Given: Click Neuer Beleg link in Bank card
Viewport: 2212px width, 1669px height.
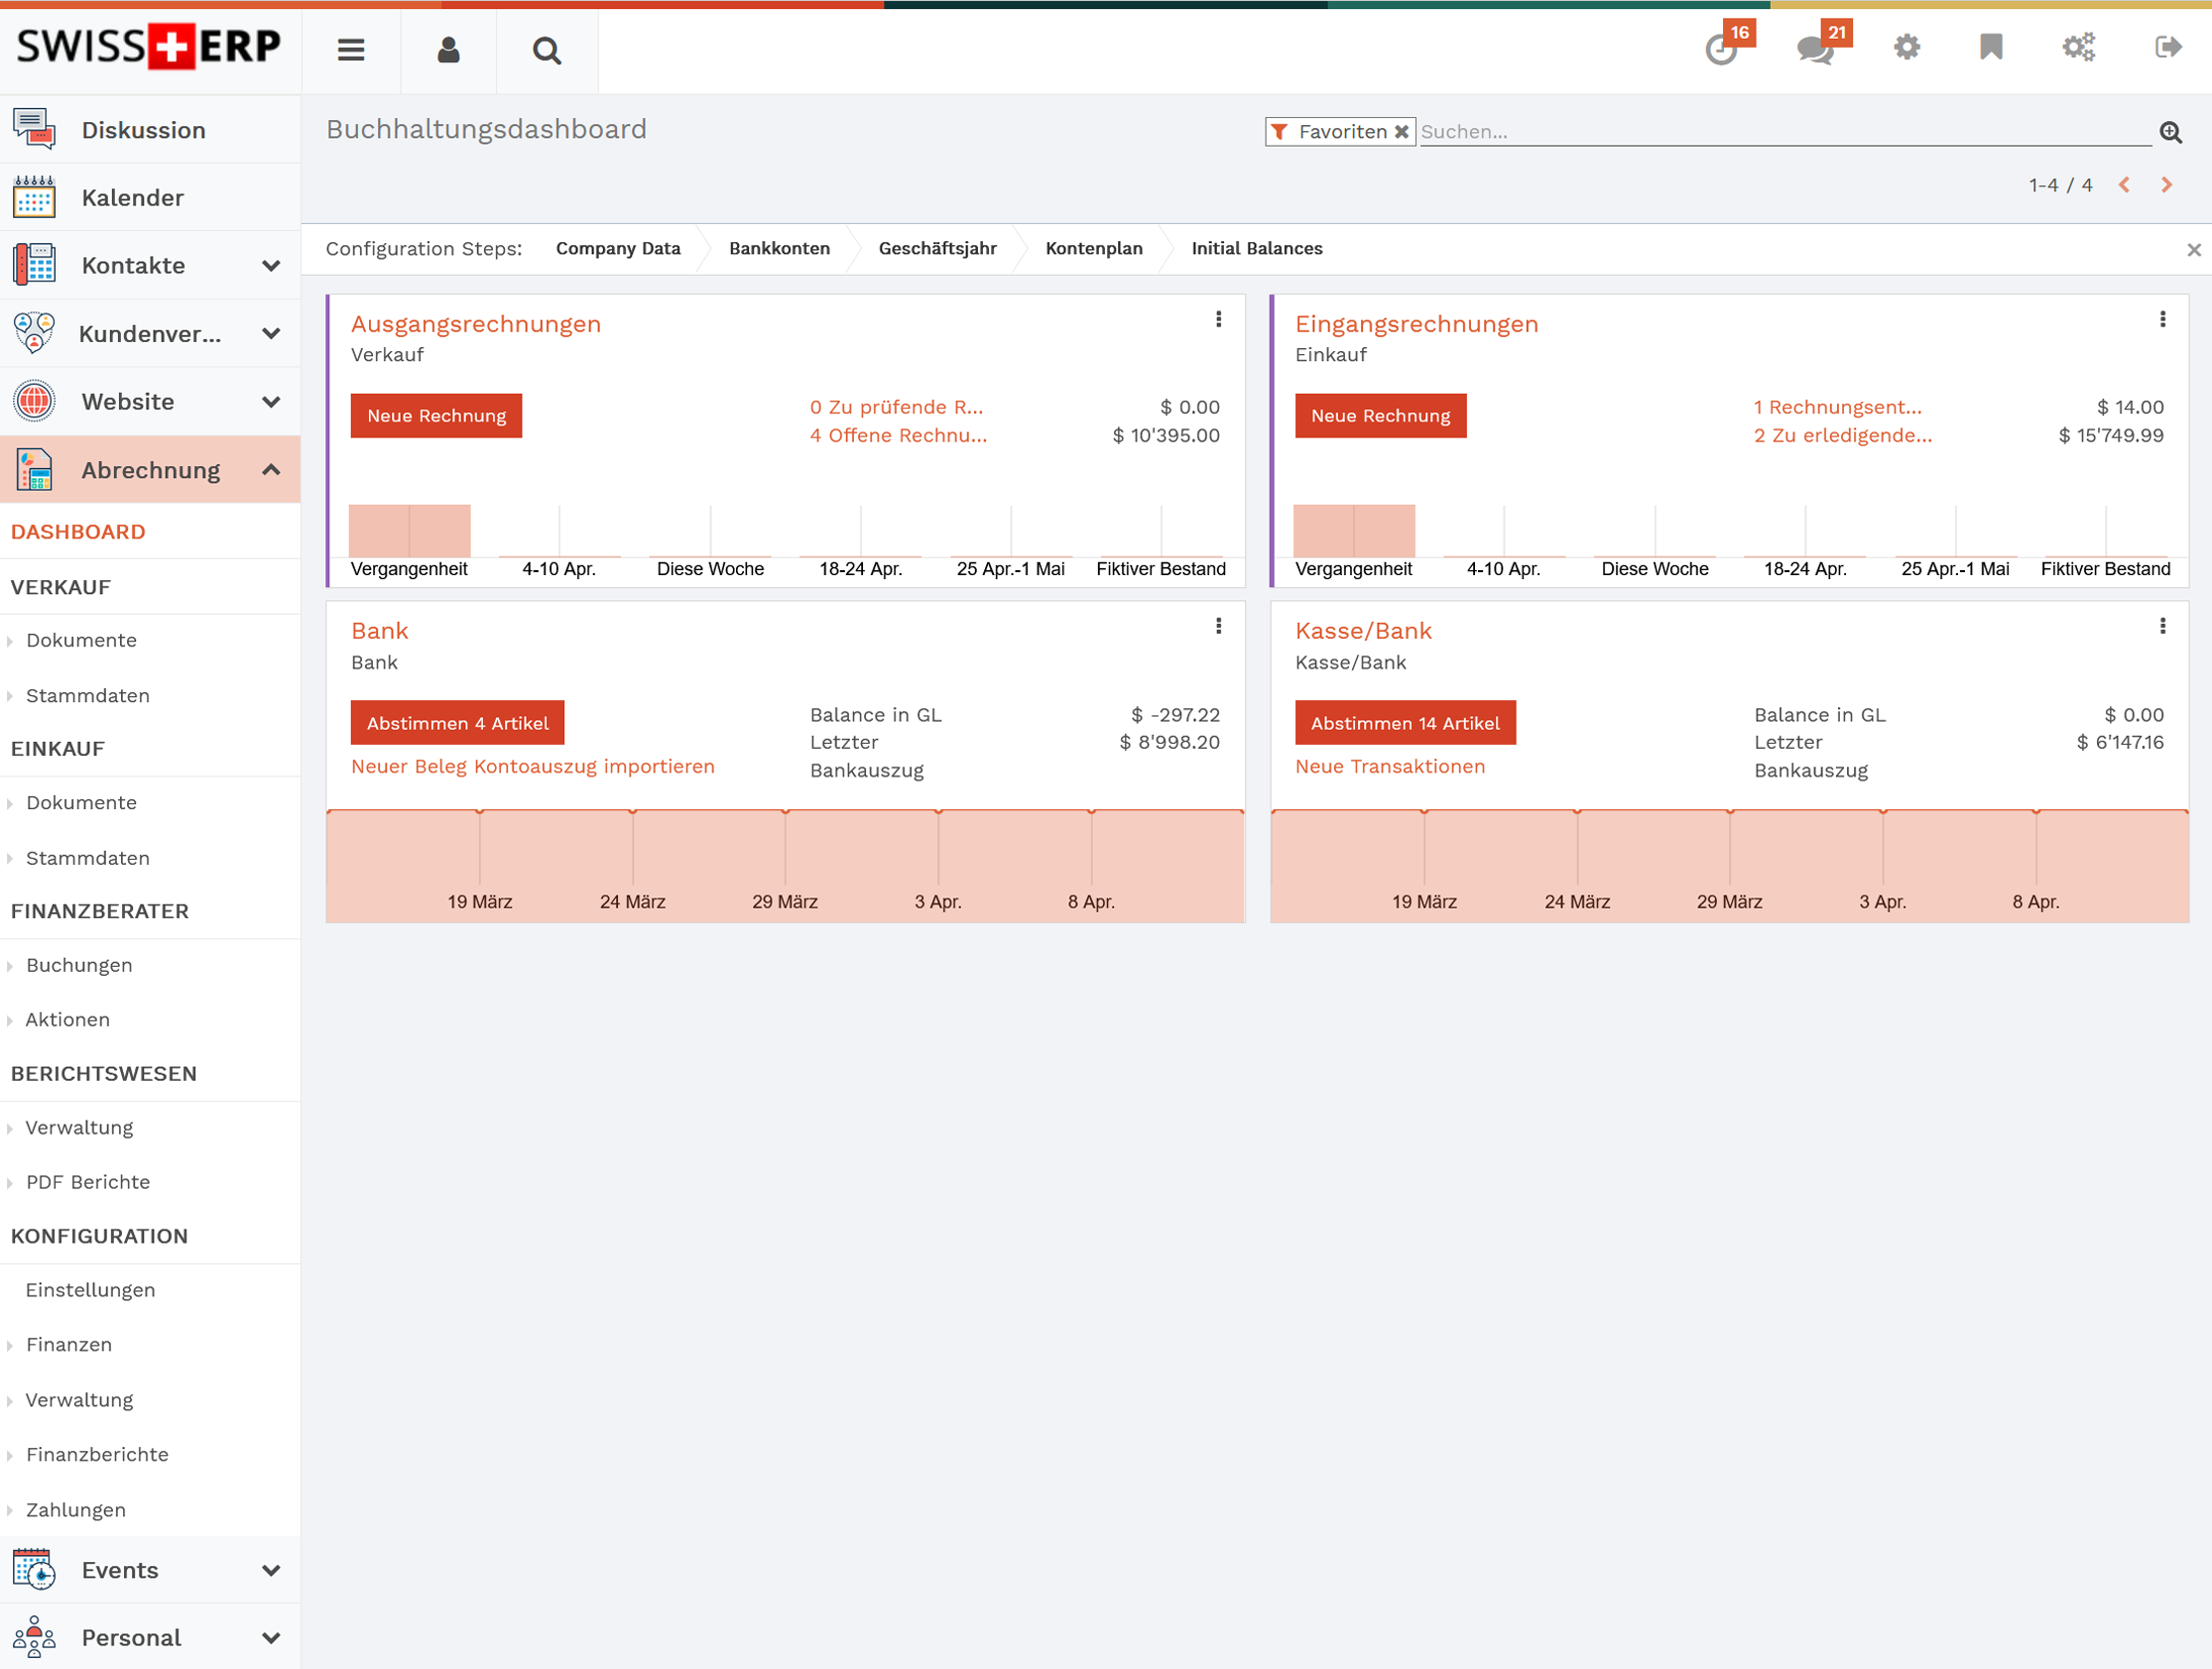Looking at the screenshot, I should coord(408,767).
